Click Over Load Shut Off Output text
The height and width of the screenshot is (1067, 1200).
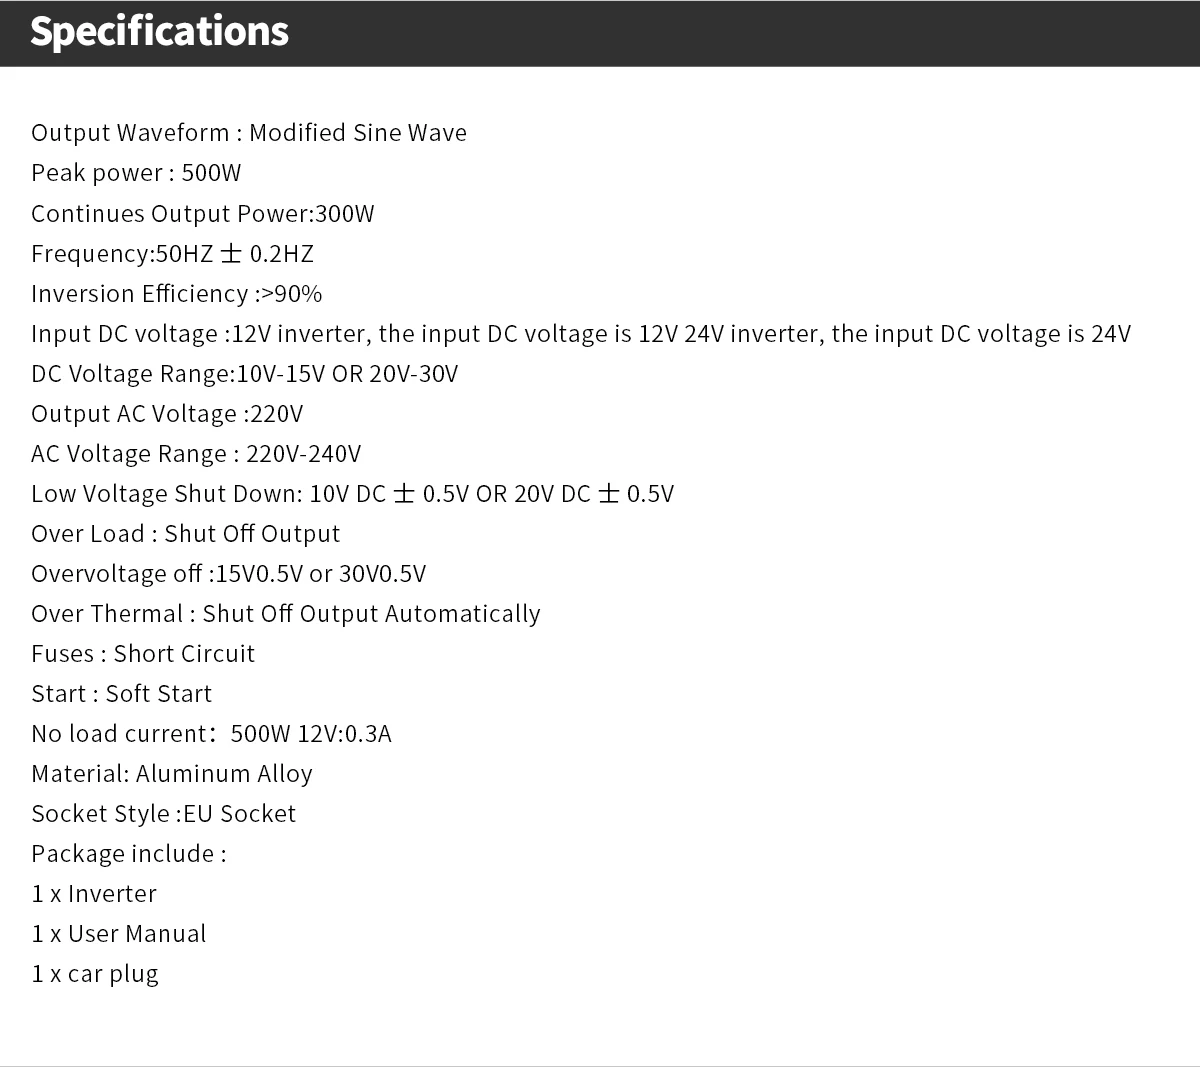(186, 534)
